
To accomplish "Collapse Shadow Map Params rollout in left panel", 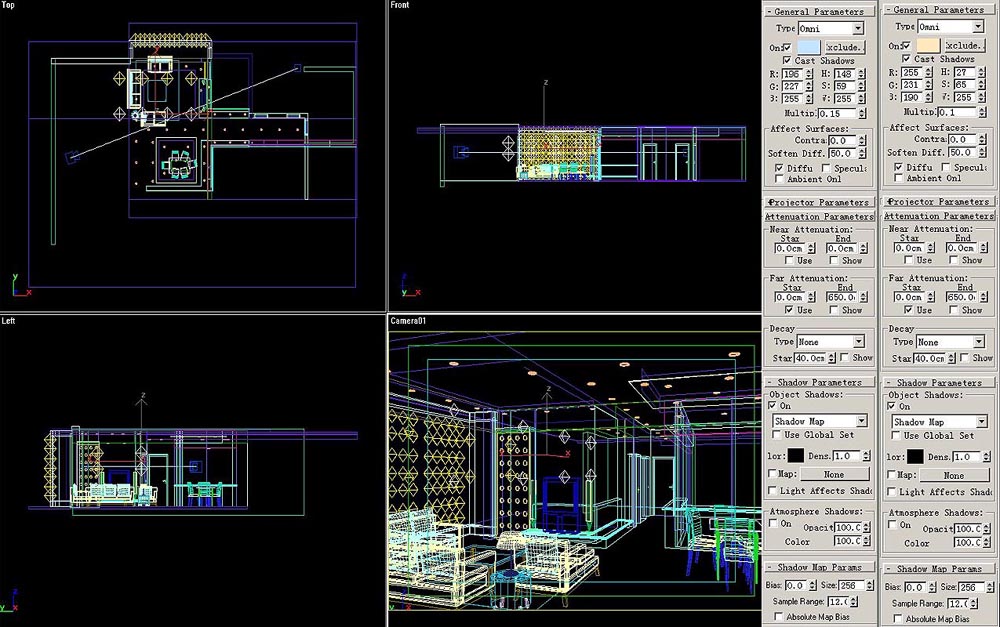I will coord(819,567).
